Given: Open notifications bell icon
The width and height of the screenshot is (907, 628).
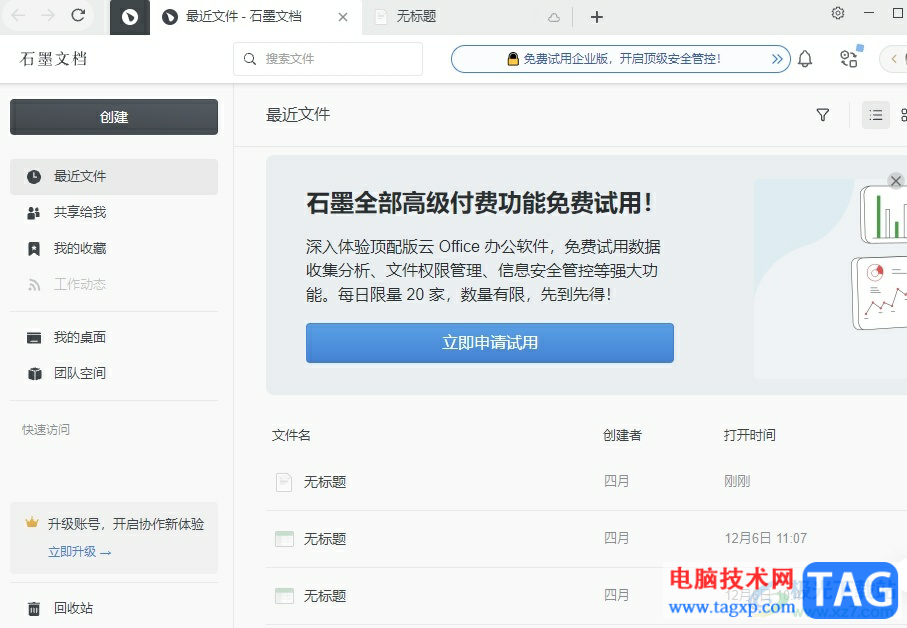Looking at the screenshot, I should click(x=805, y=59).
